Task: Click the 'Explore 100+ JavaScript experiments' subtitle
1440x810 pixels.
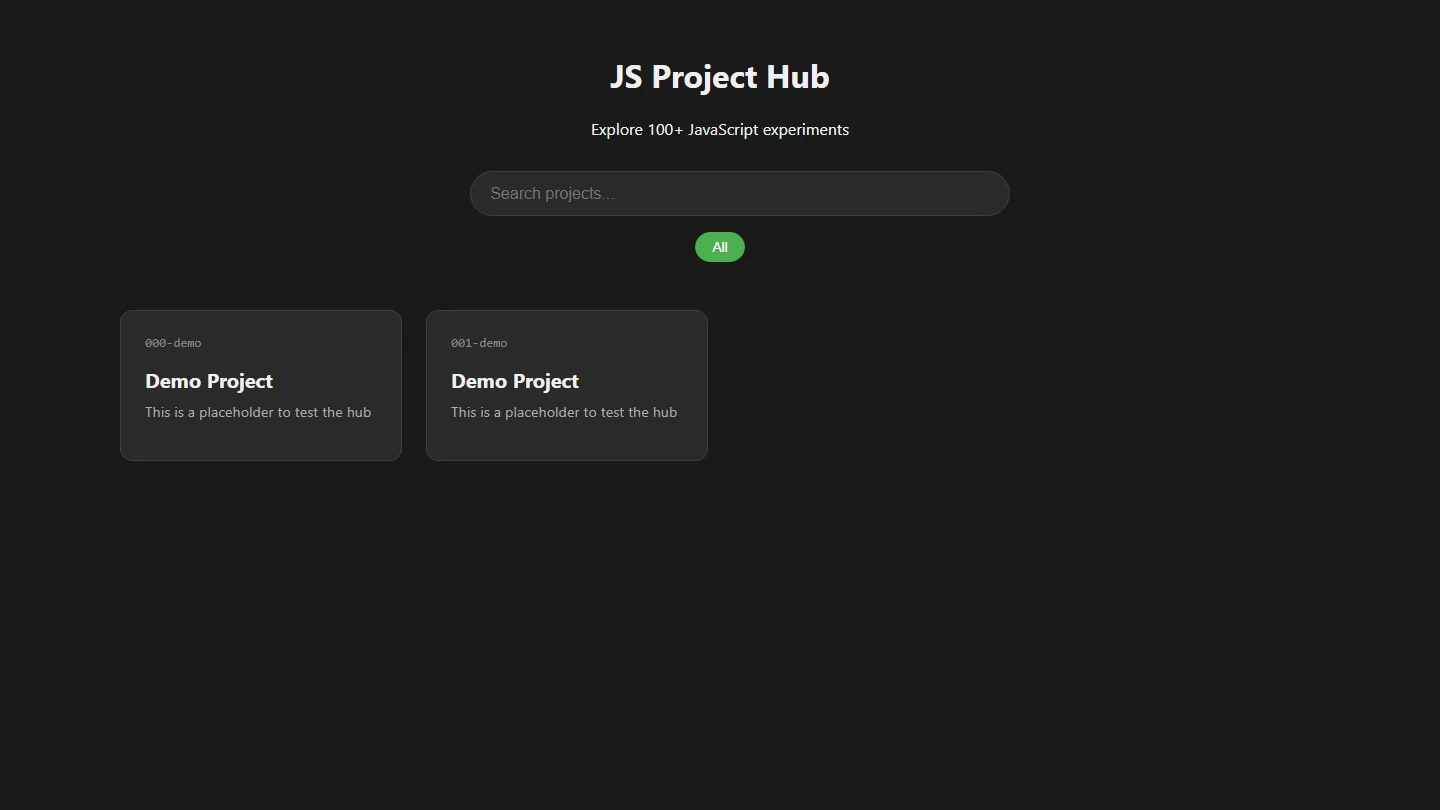Action: click(720, 130)
